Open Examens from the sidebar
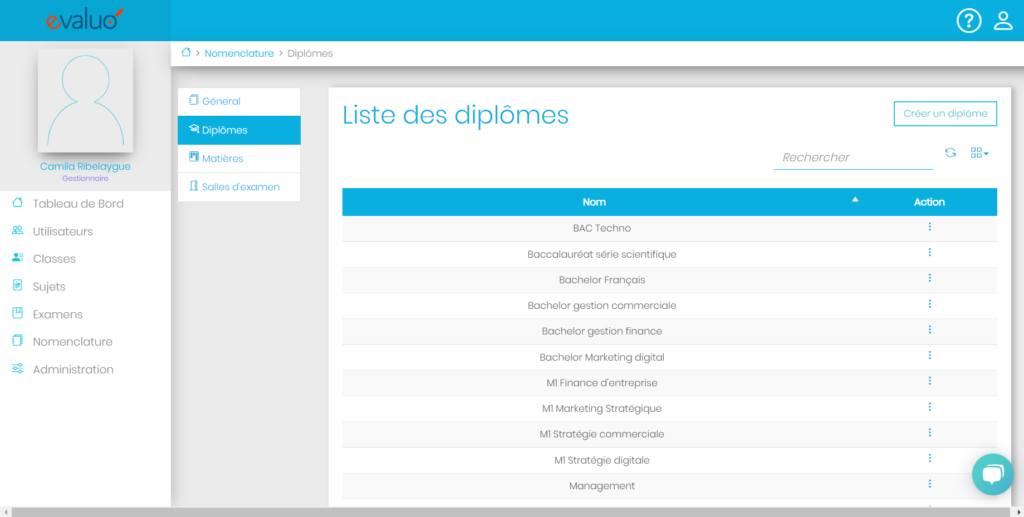 pos(58,314)
